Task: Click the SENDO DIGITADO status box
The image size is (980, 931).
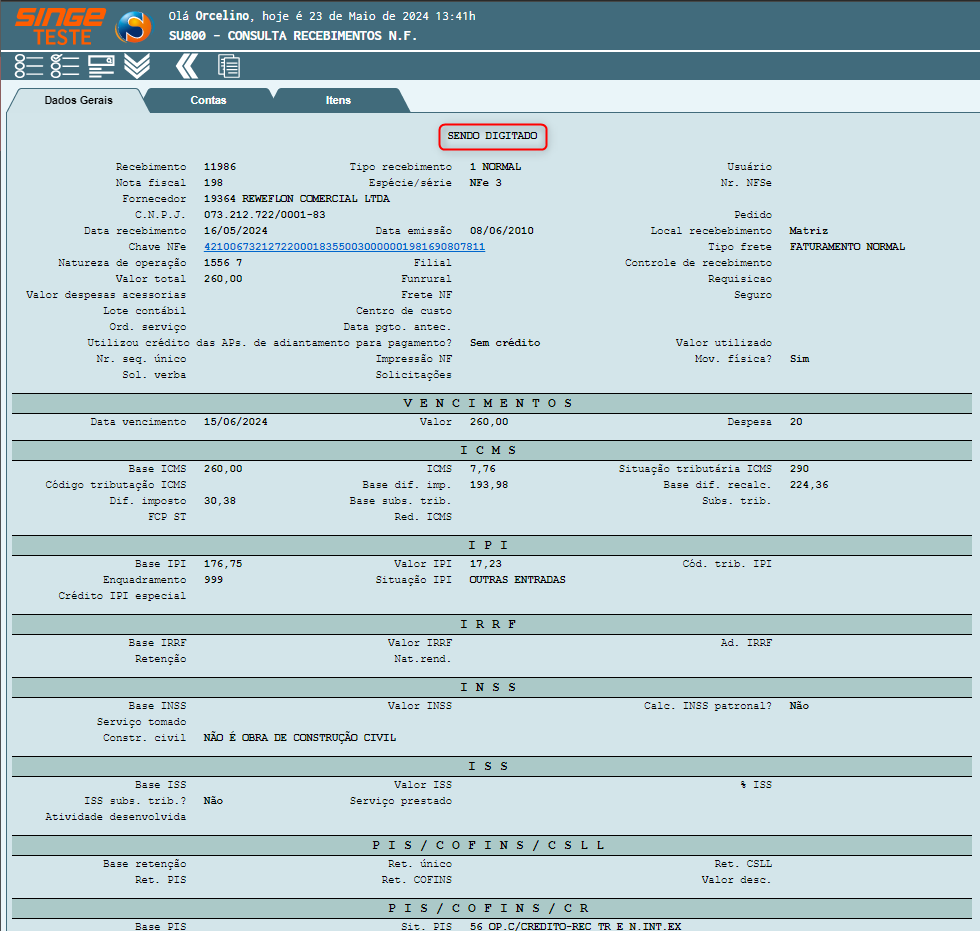Action: [x=492, y=135]
